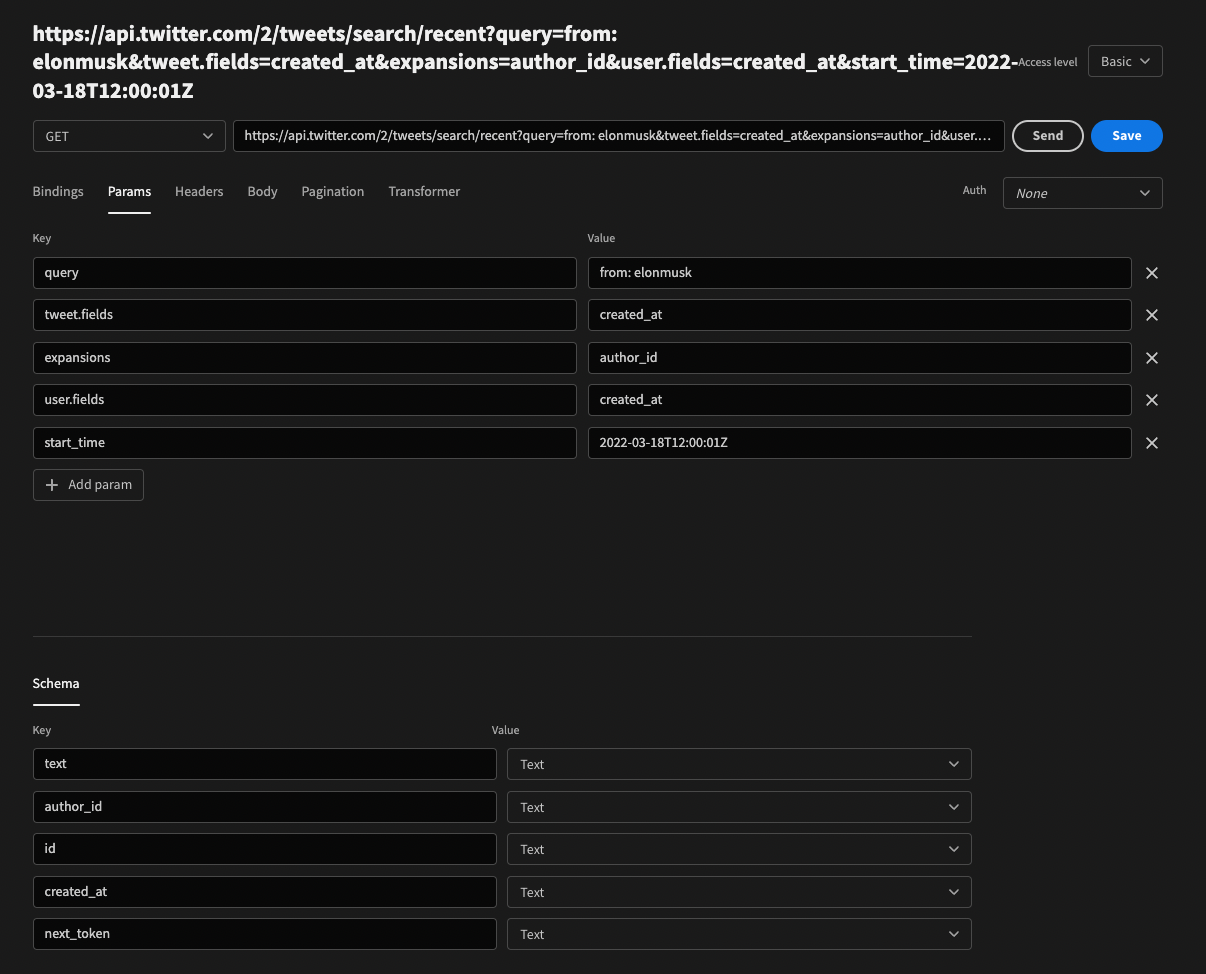Screen dimensions: 1206x974
Task: Open the Text type dropdown for author_id
Action: (x=739, y=806)
